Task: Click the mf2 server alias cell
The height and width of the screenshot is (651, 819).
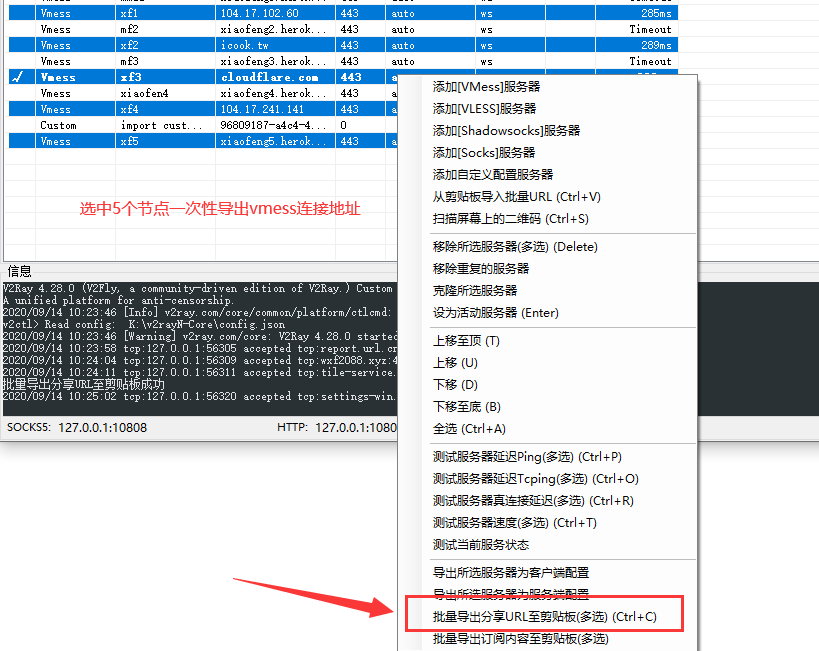Action: [129, 29]
